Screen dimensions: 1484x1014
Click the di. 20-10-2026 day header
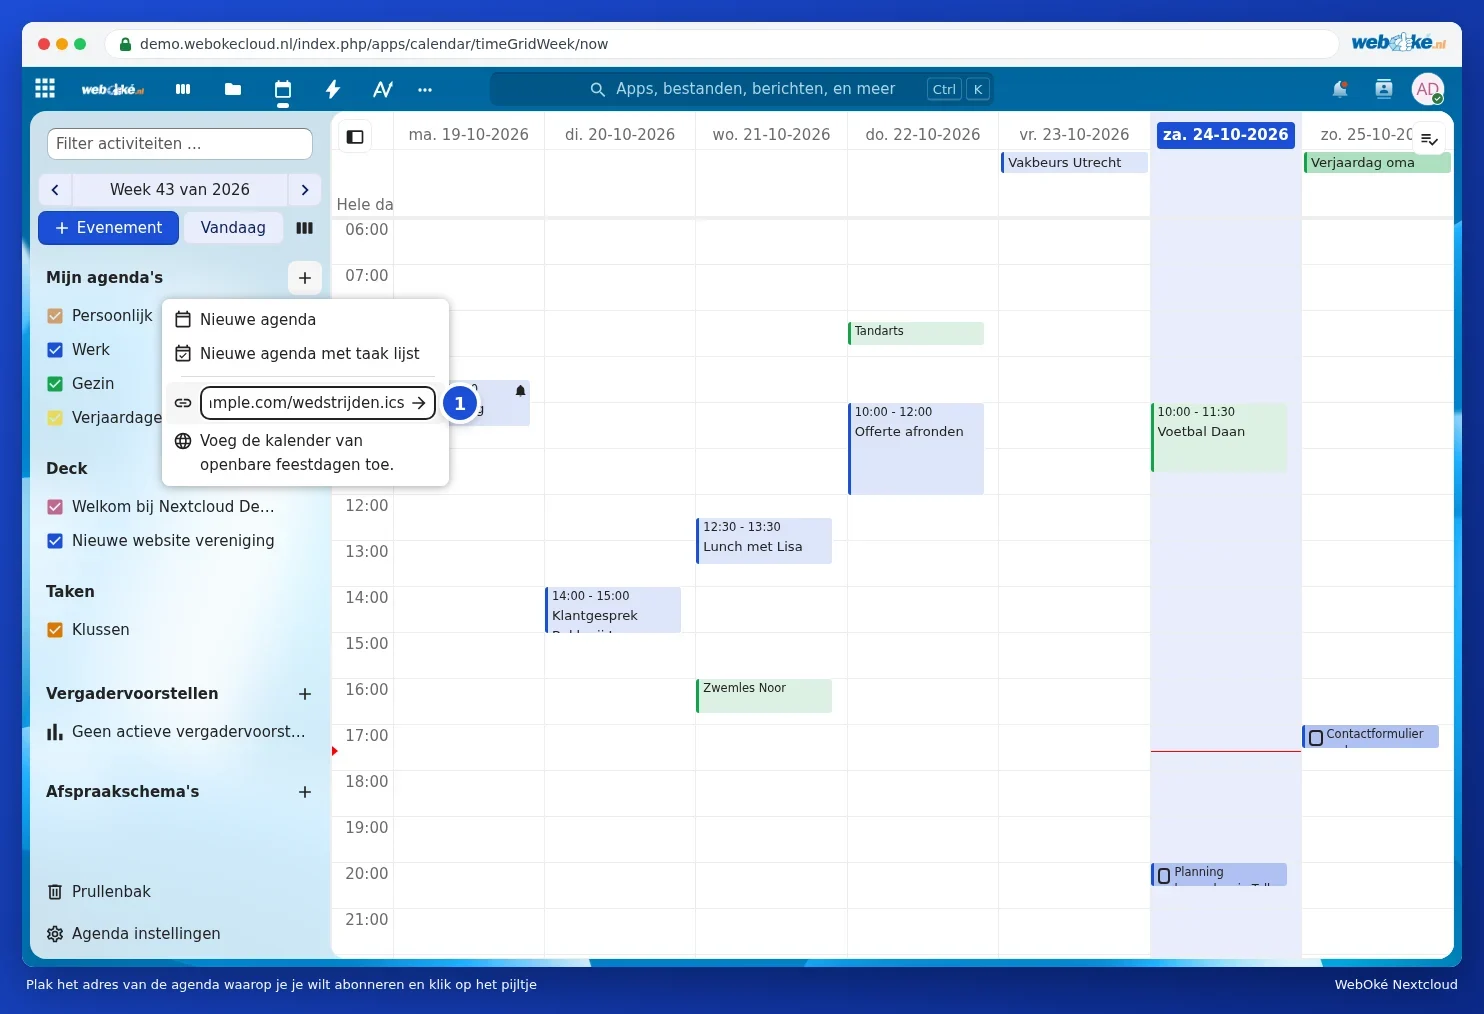[620, 135]
